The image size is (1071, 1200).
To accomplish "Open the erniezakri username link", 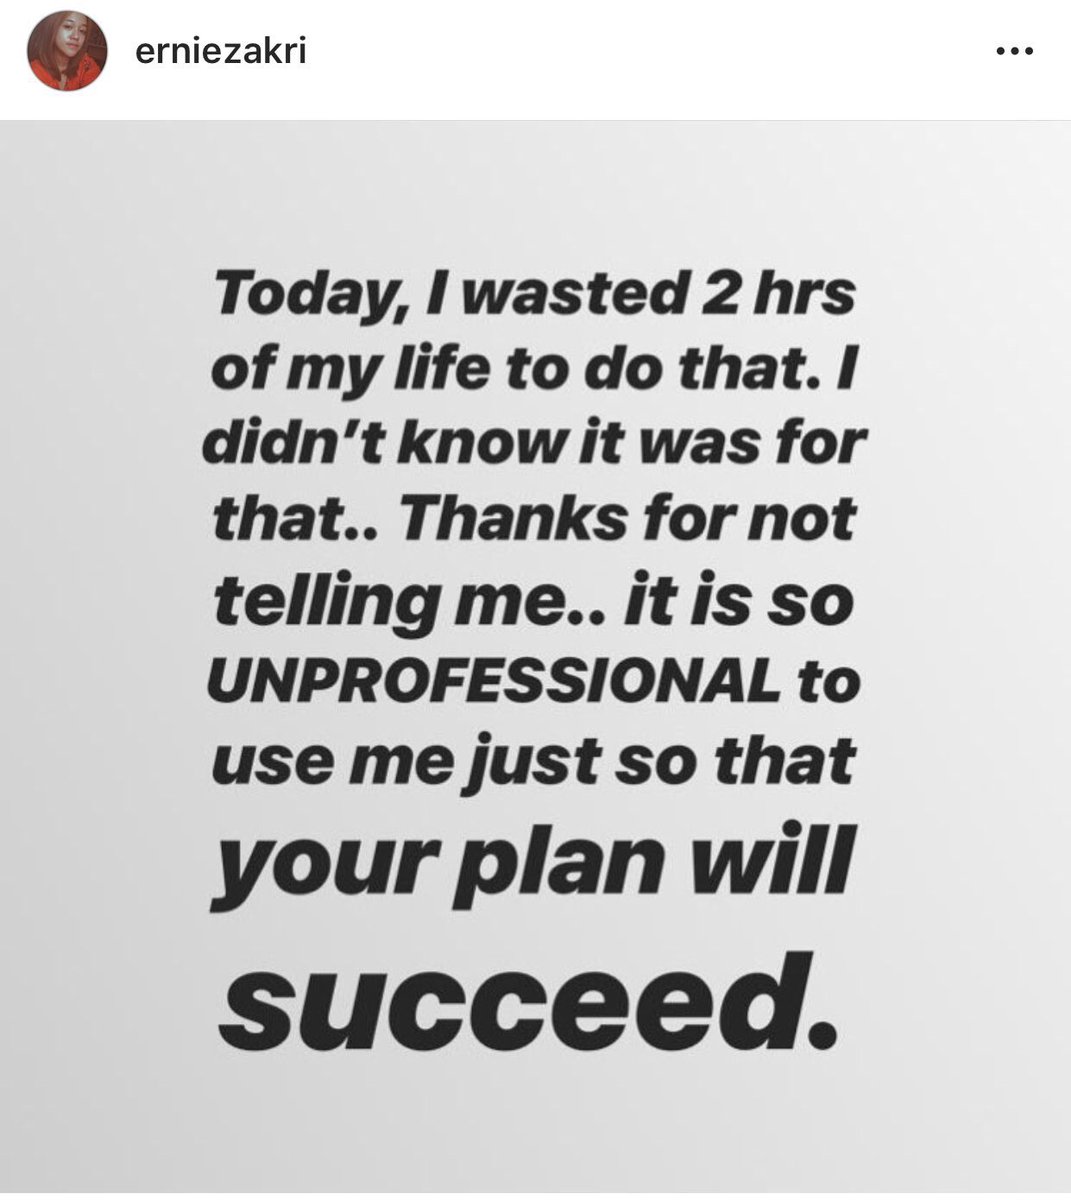I will pyautogui.click(x=220, y=51).
